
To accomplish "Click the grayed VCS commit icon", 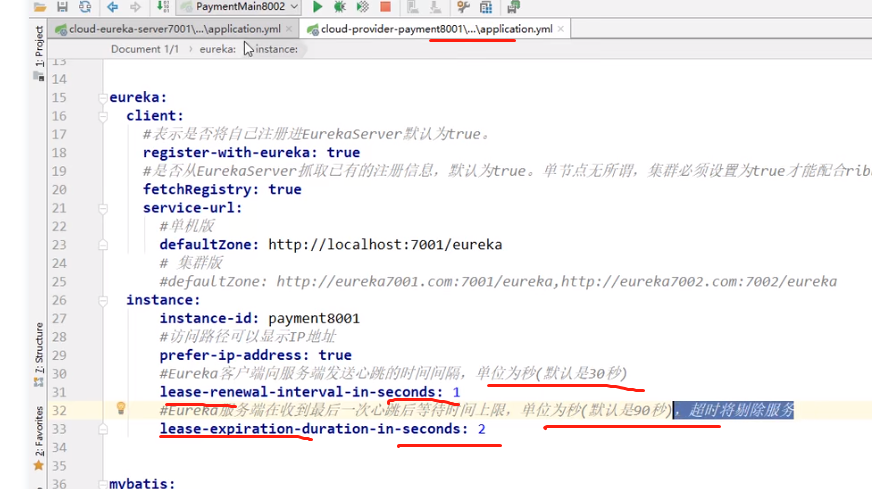I will 435,7.
